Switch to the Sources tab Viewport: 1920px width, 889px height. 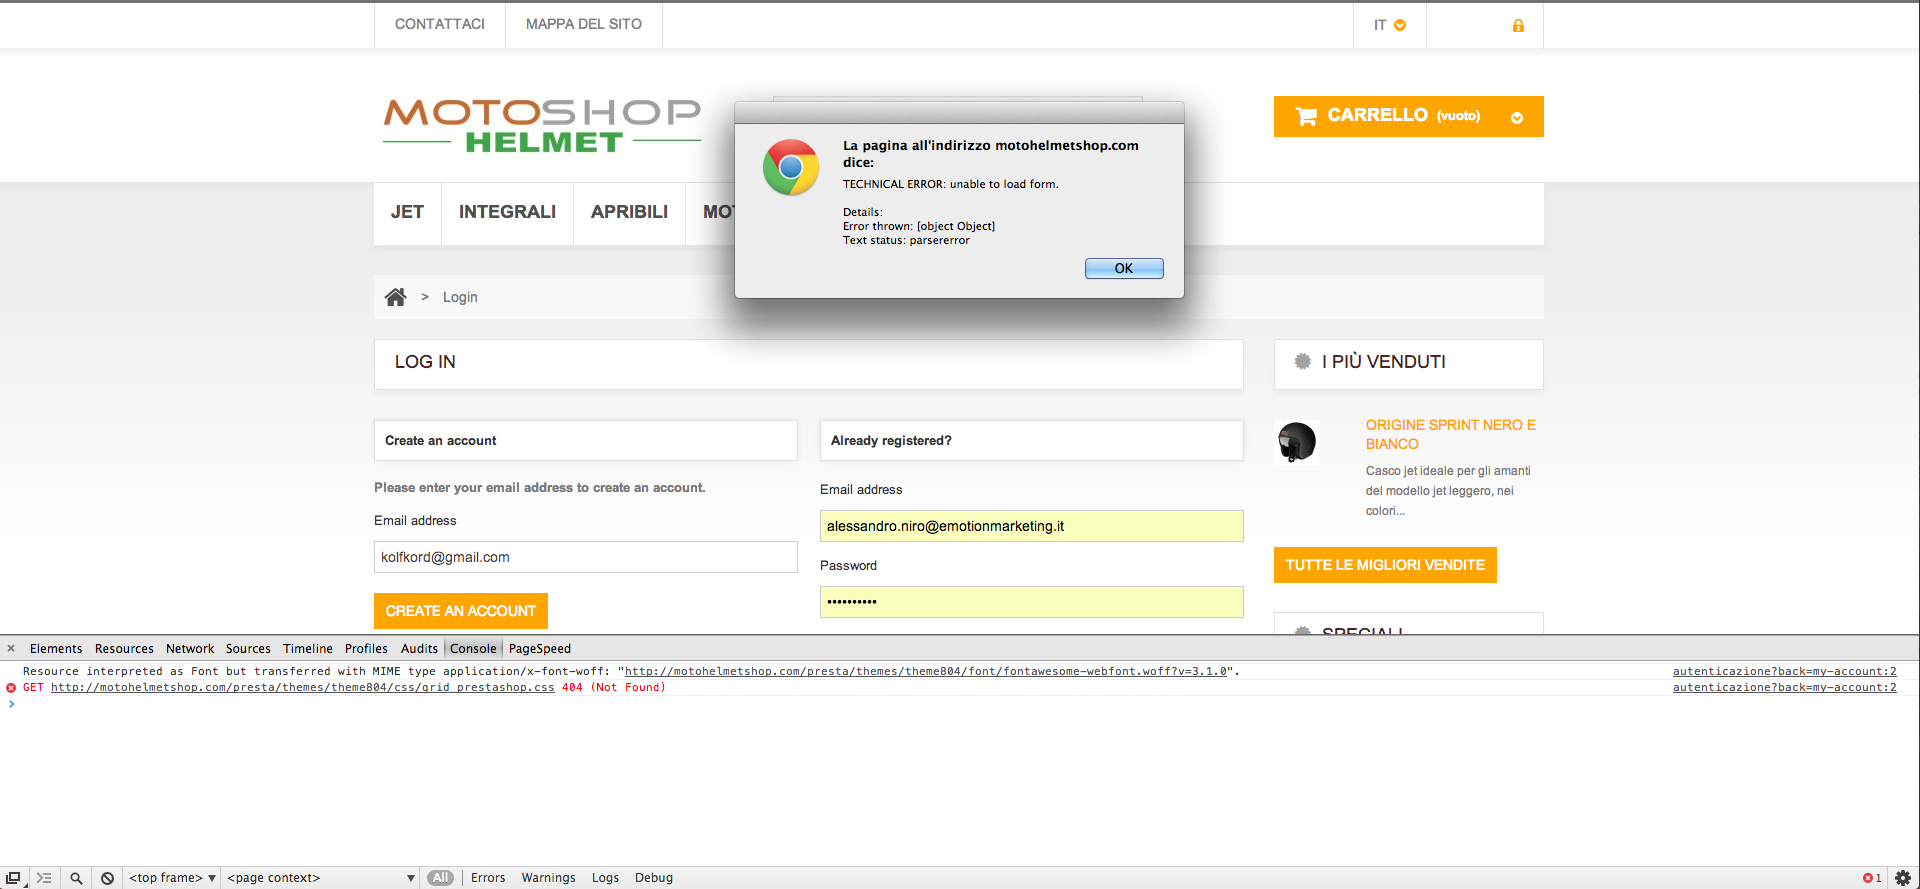click(x=248, y=649)
